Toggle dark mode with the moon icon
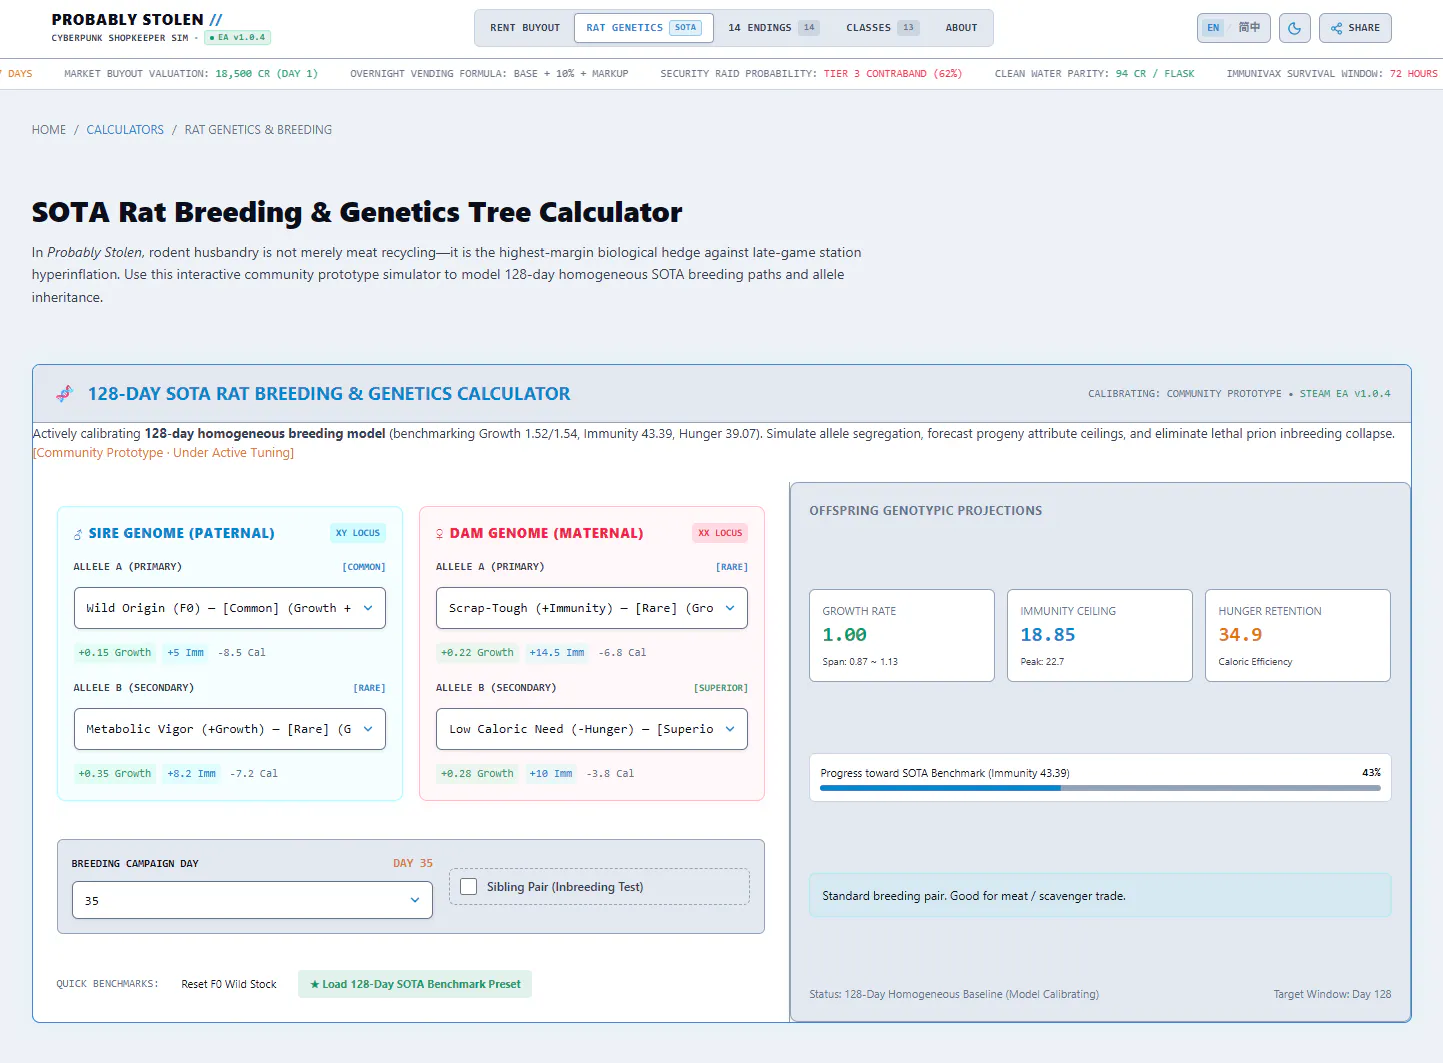 click(x=1294, y=28)
